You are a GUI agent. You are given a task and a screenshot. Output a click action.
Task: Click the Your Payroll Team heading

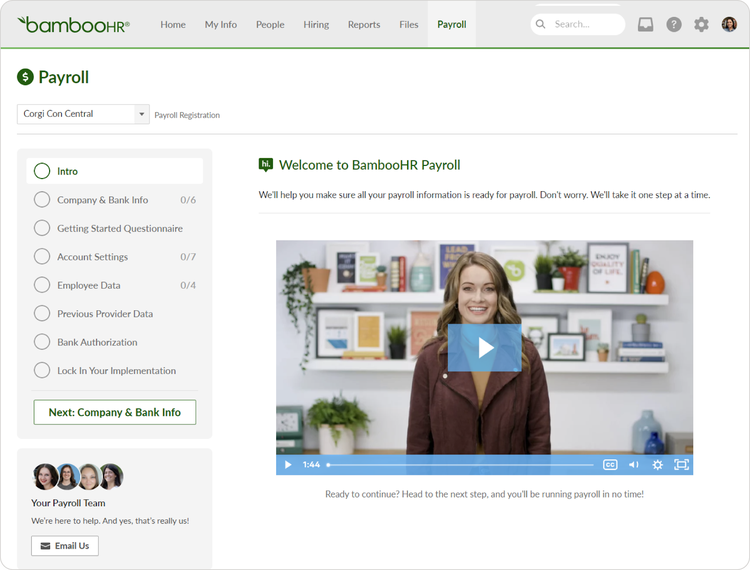(x=68, y=503)
